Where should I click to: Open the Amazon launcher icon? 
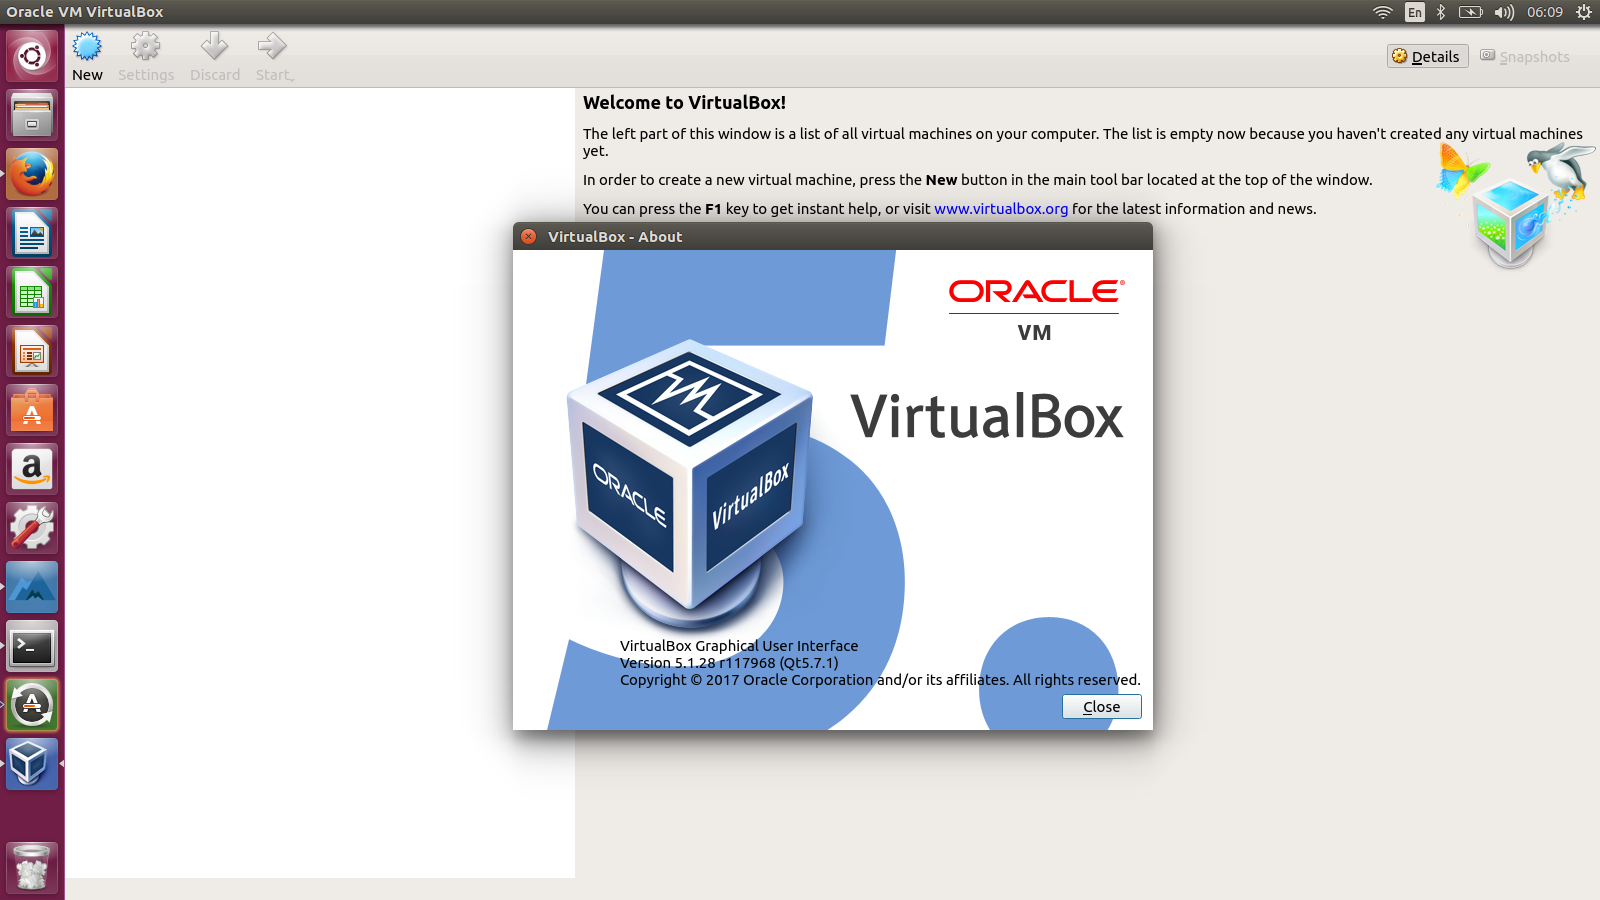click(x=32, y=469)
